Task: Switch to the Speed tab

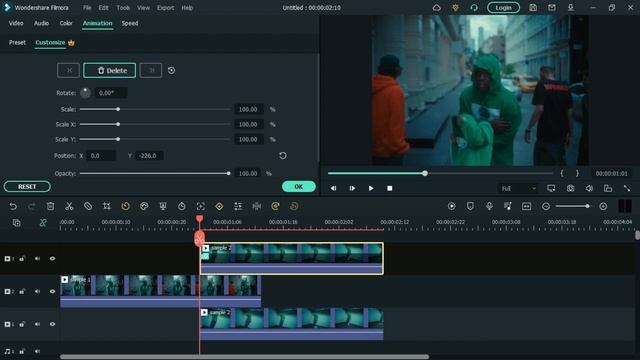Action: point(130,23)
